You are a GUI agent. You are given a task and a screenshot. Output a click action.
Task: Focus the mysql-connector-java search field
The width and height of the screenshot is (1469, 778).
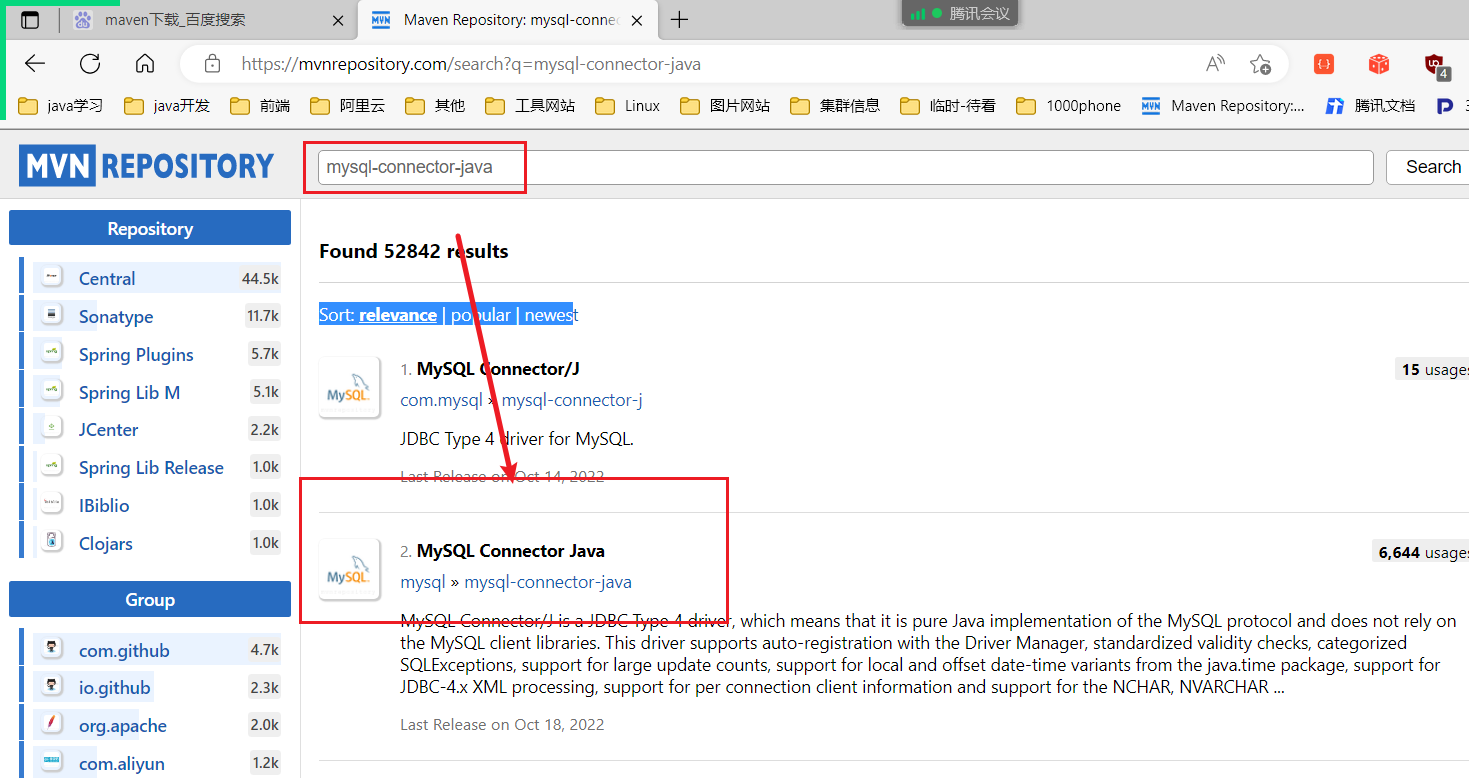tap(845, 167)
